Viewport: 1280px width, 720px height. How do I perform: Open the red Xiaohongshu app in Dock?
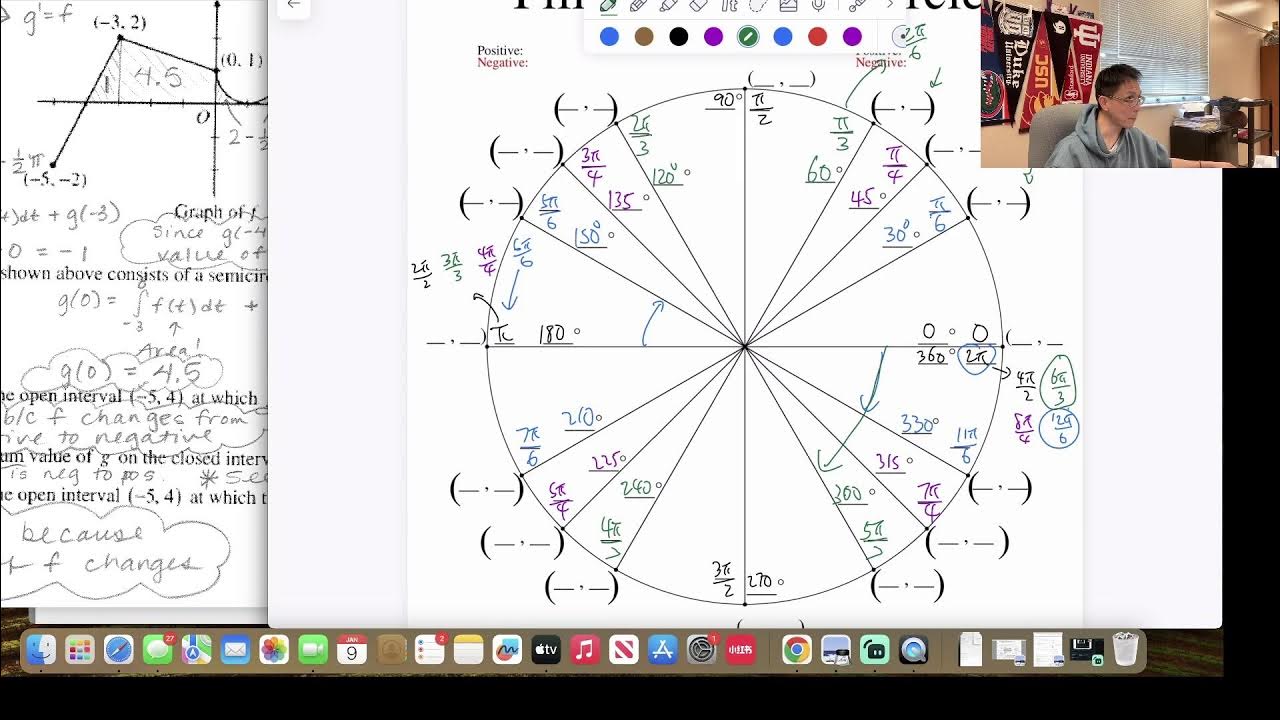click(741, 650)
